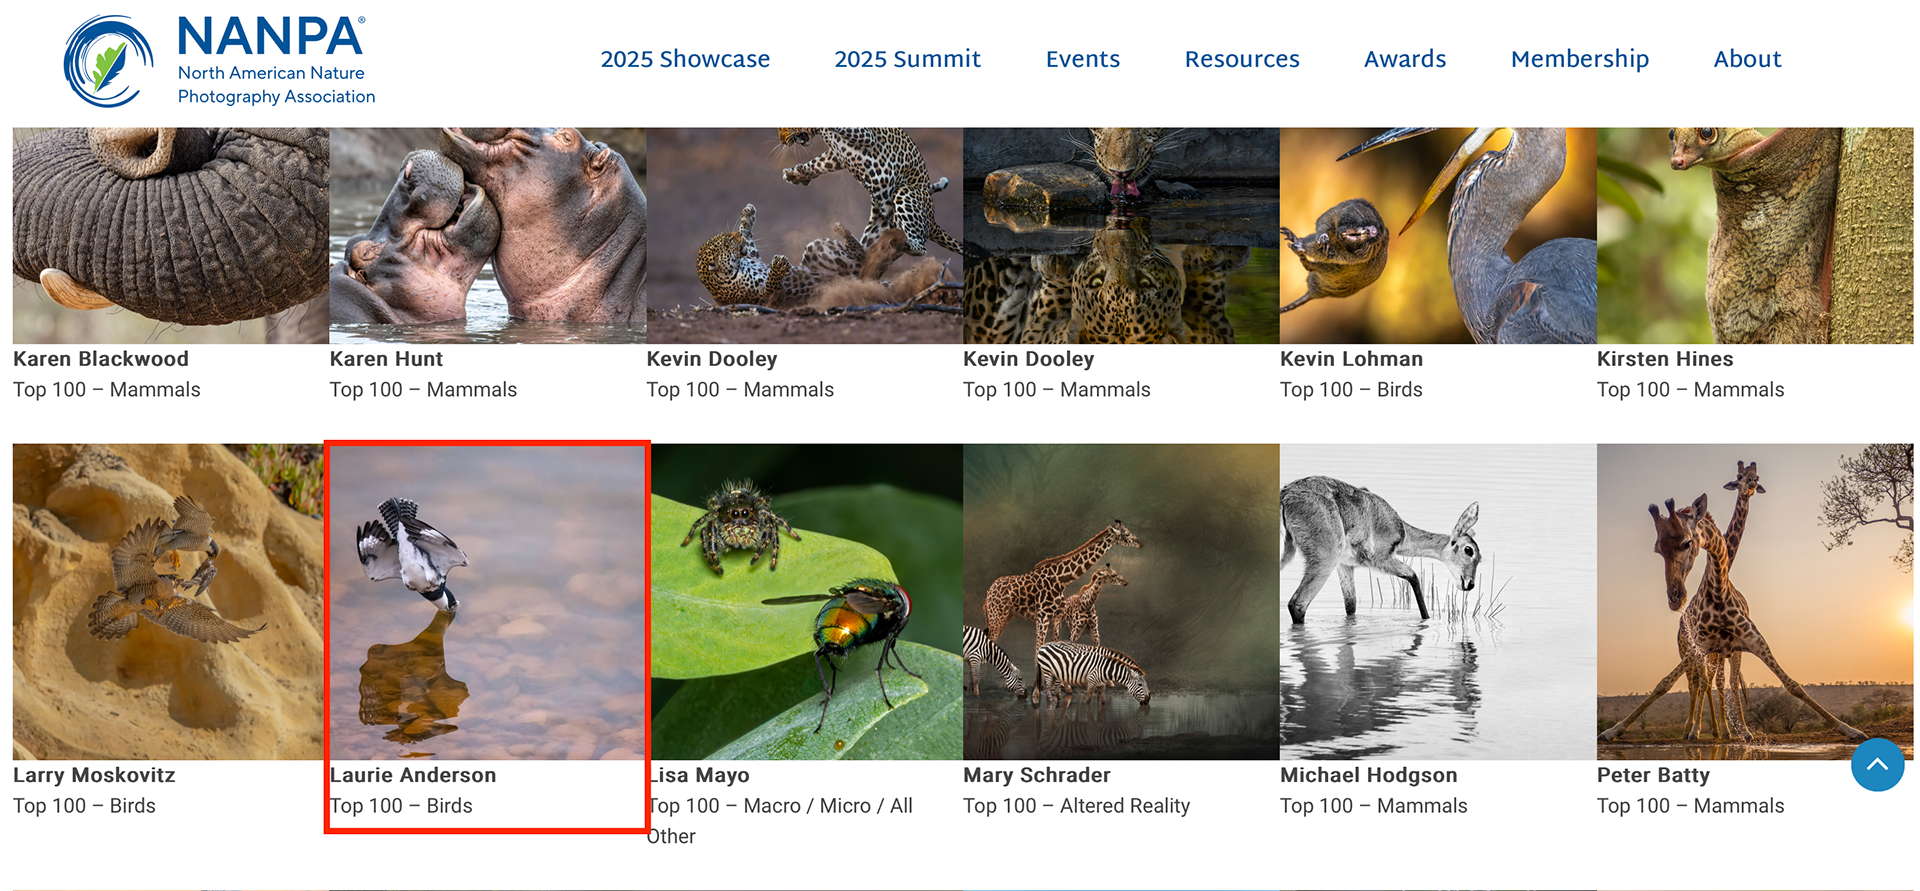Viewport: 1920px width, 891px height.
Task: Open Kevin Dooley's fighting leopards photo
Action: [804, 235]
